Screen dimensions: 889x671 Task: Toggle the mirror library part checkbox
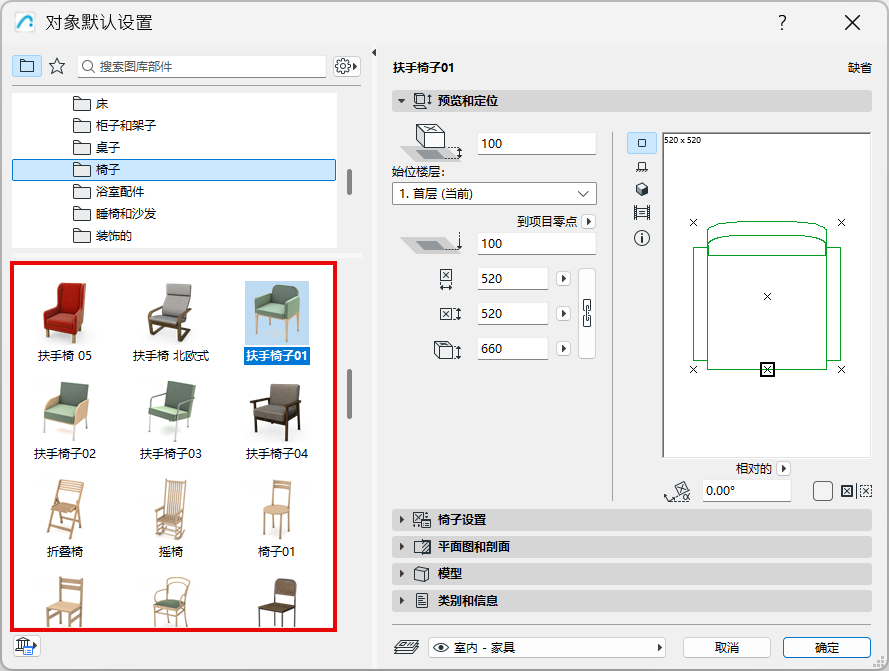point(822,491)
